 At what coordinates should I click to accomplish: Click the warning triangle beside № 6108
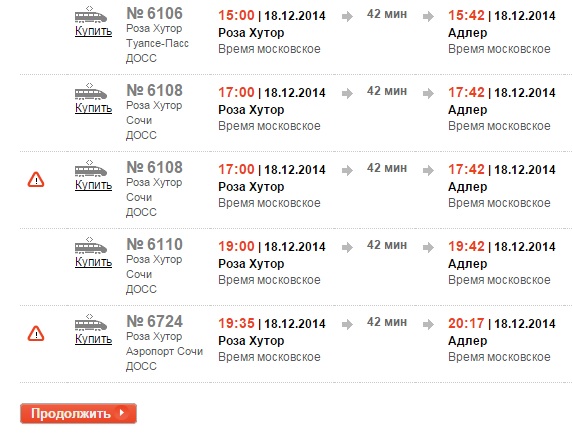pos(36,179)
